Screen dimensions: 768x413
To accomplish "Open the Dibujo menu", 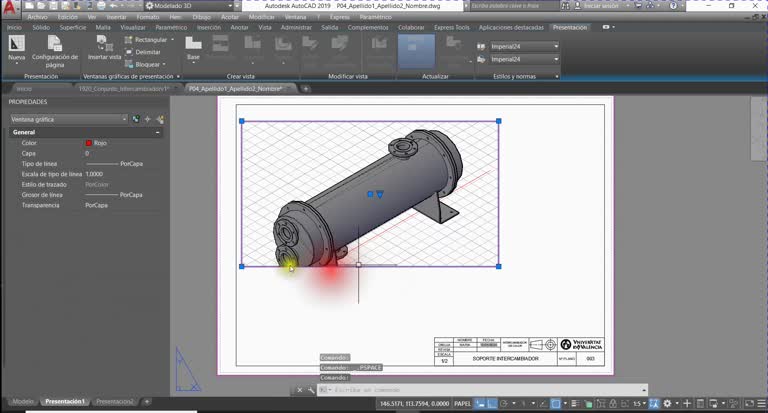I will 201,17.
